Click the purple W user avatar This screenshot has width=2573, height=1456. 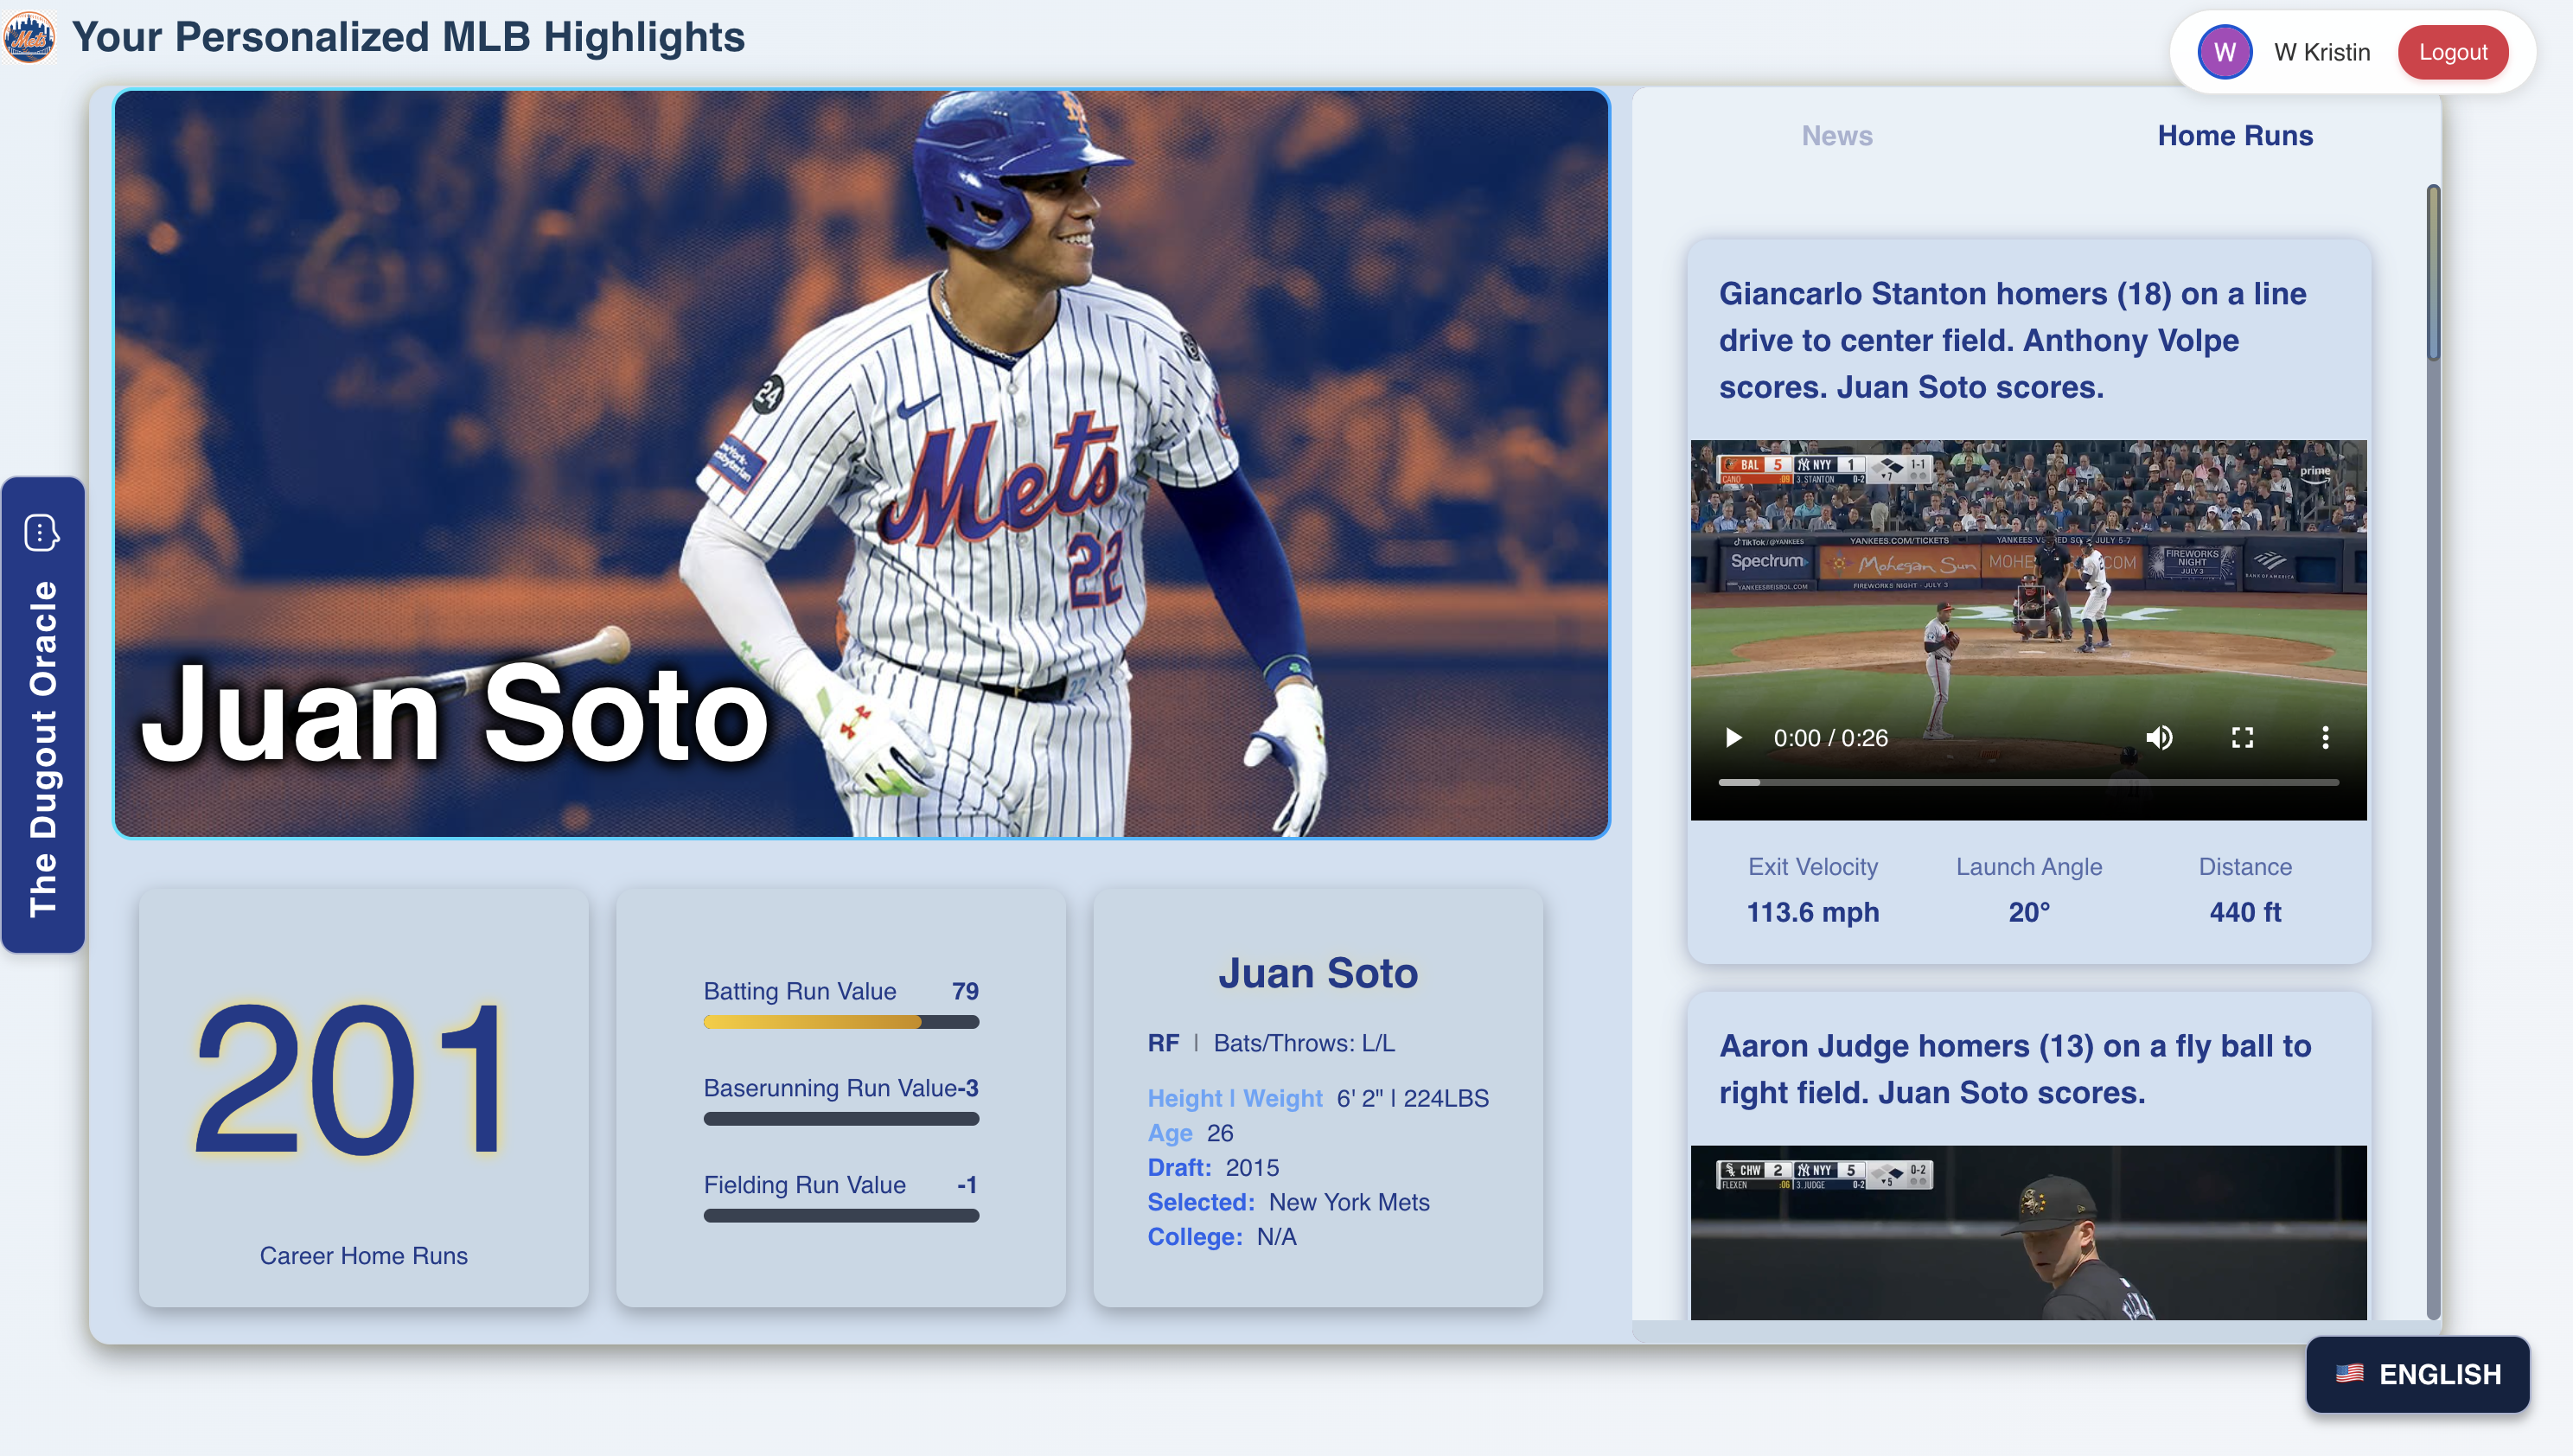coord(2224,52)
